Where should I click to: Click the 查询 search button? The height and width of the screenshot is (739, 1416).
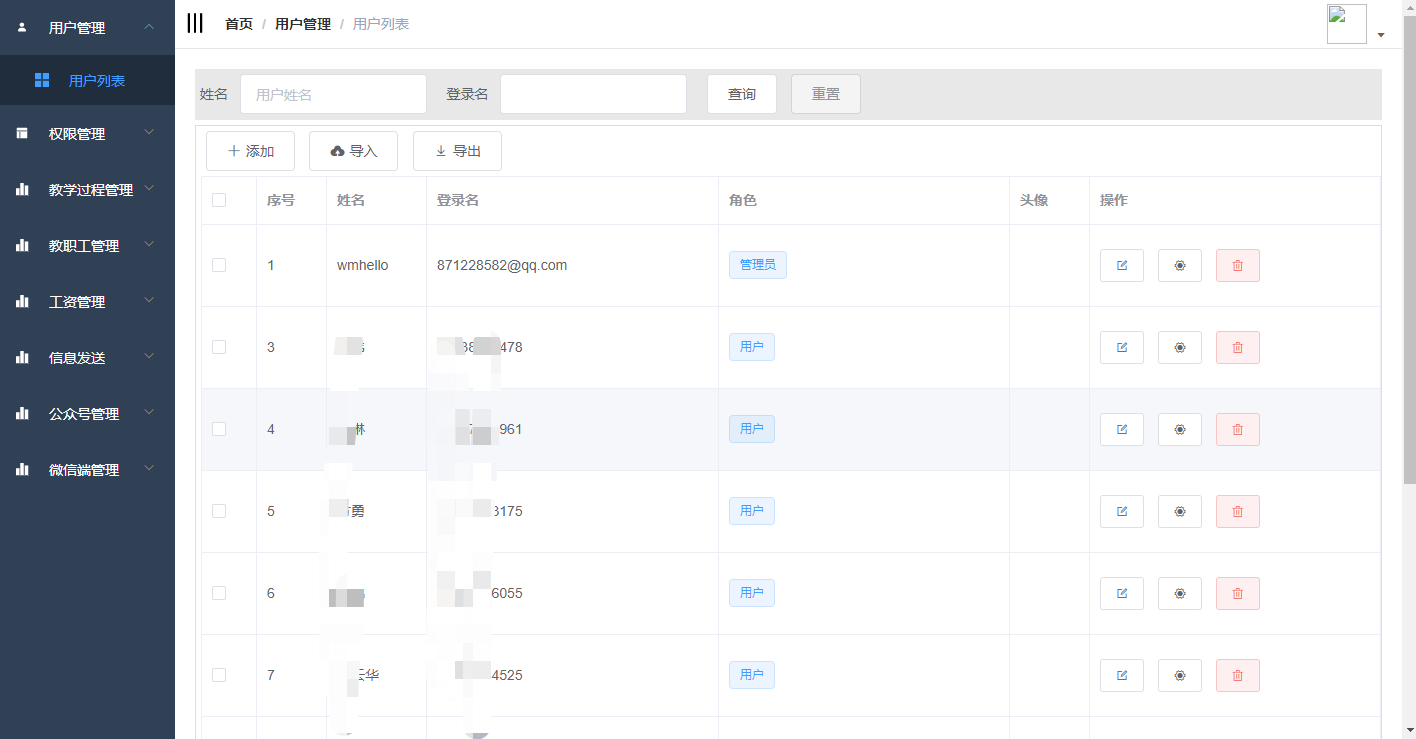point(741,94)
